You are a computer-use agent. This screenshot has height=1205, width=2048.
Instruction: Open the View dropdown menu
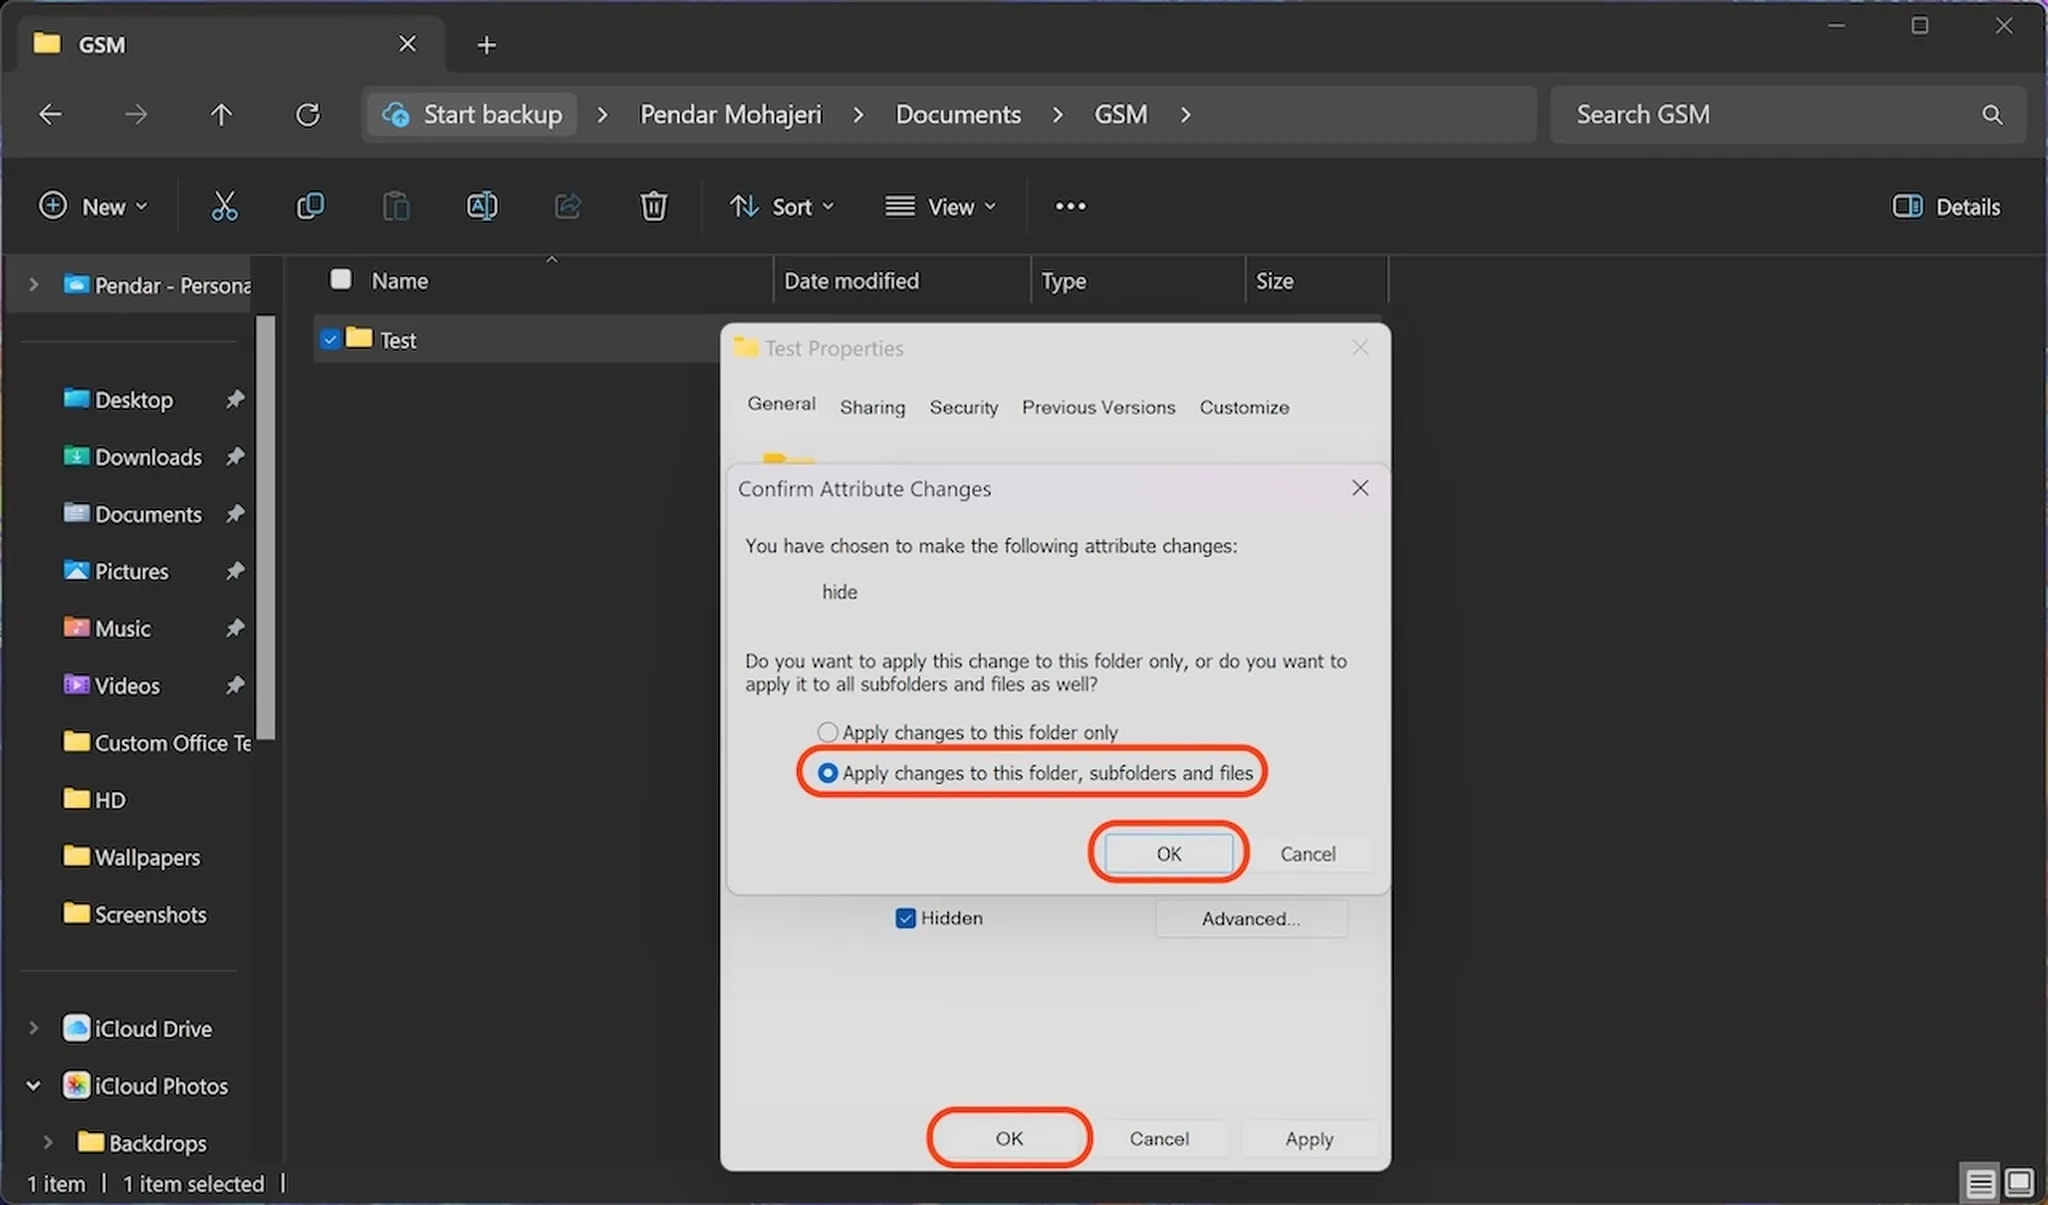point(940,206)
